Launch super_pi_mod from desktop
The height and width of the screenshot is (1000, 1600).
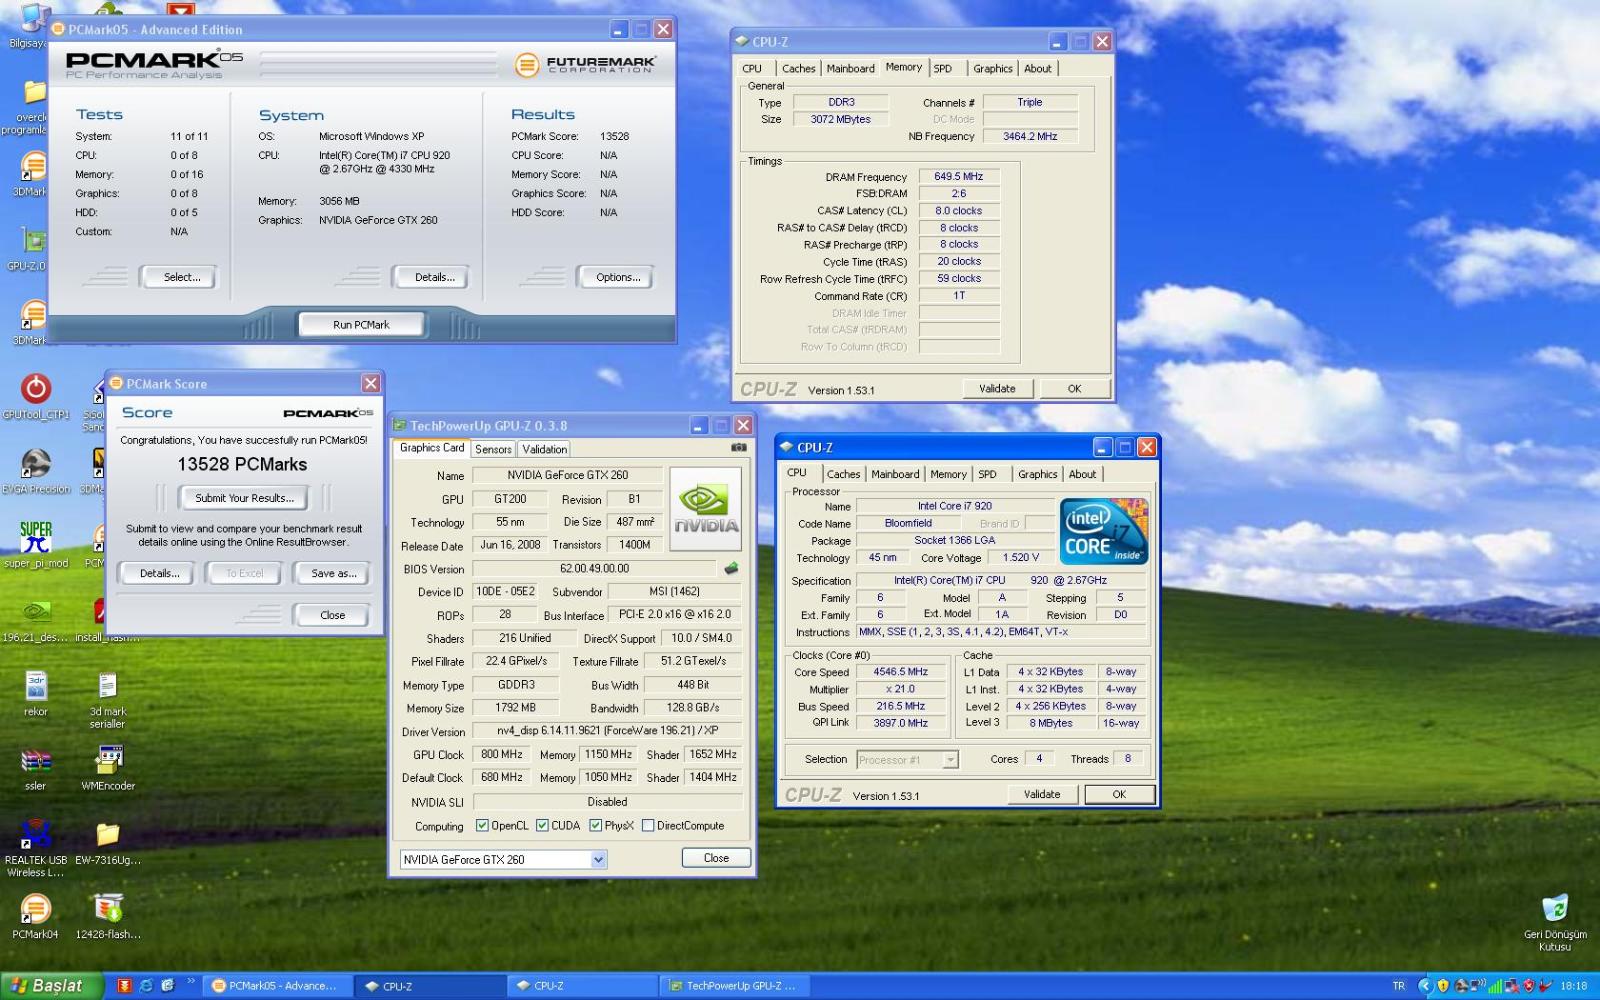click(x=36, y=545)
